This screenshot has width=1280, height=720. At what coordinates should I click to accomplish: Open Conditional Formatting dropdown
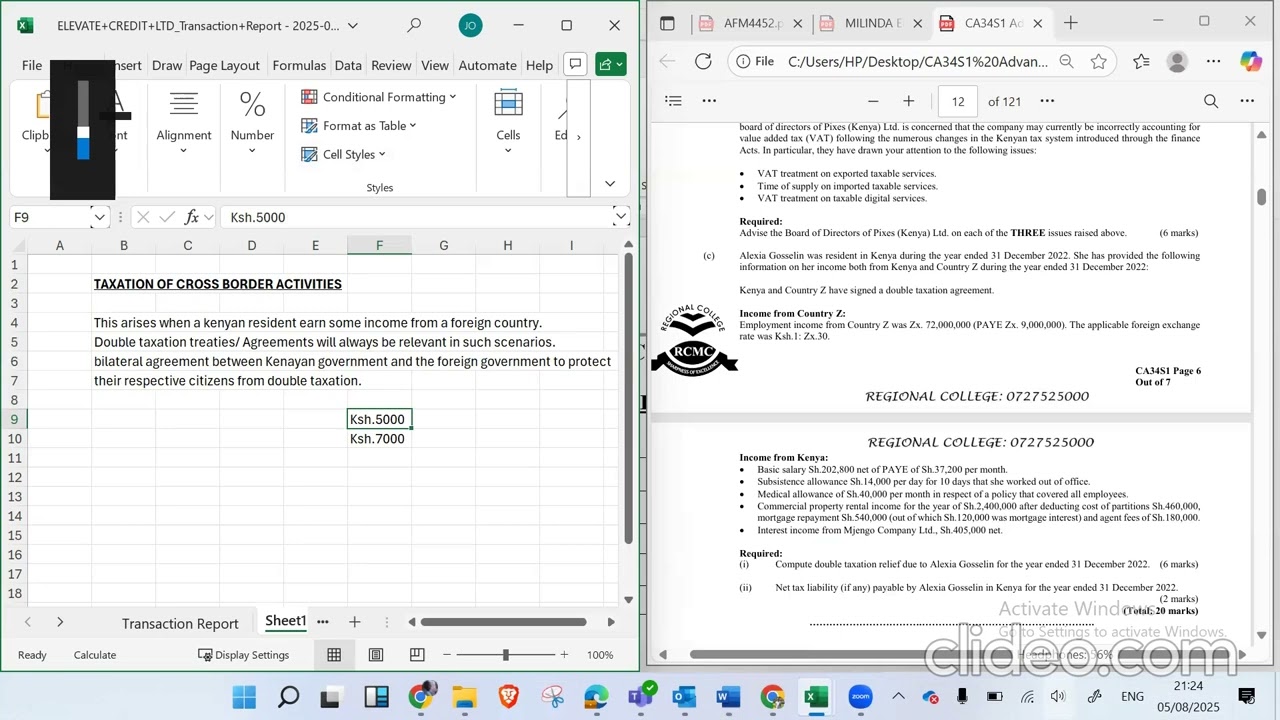coord(379,97)
